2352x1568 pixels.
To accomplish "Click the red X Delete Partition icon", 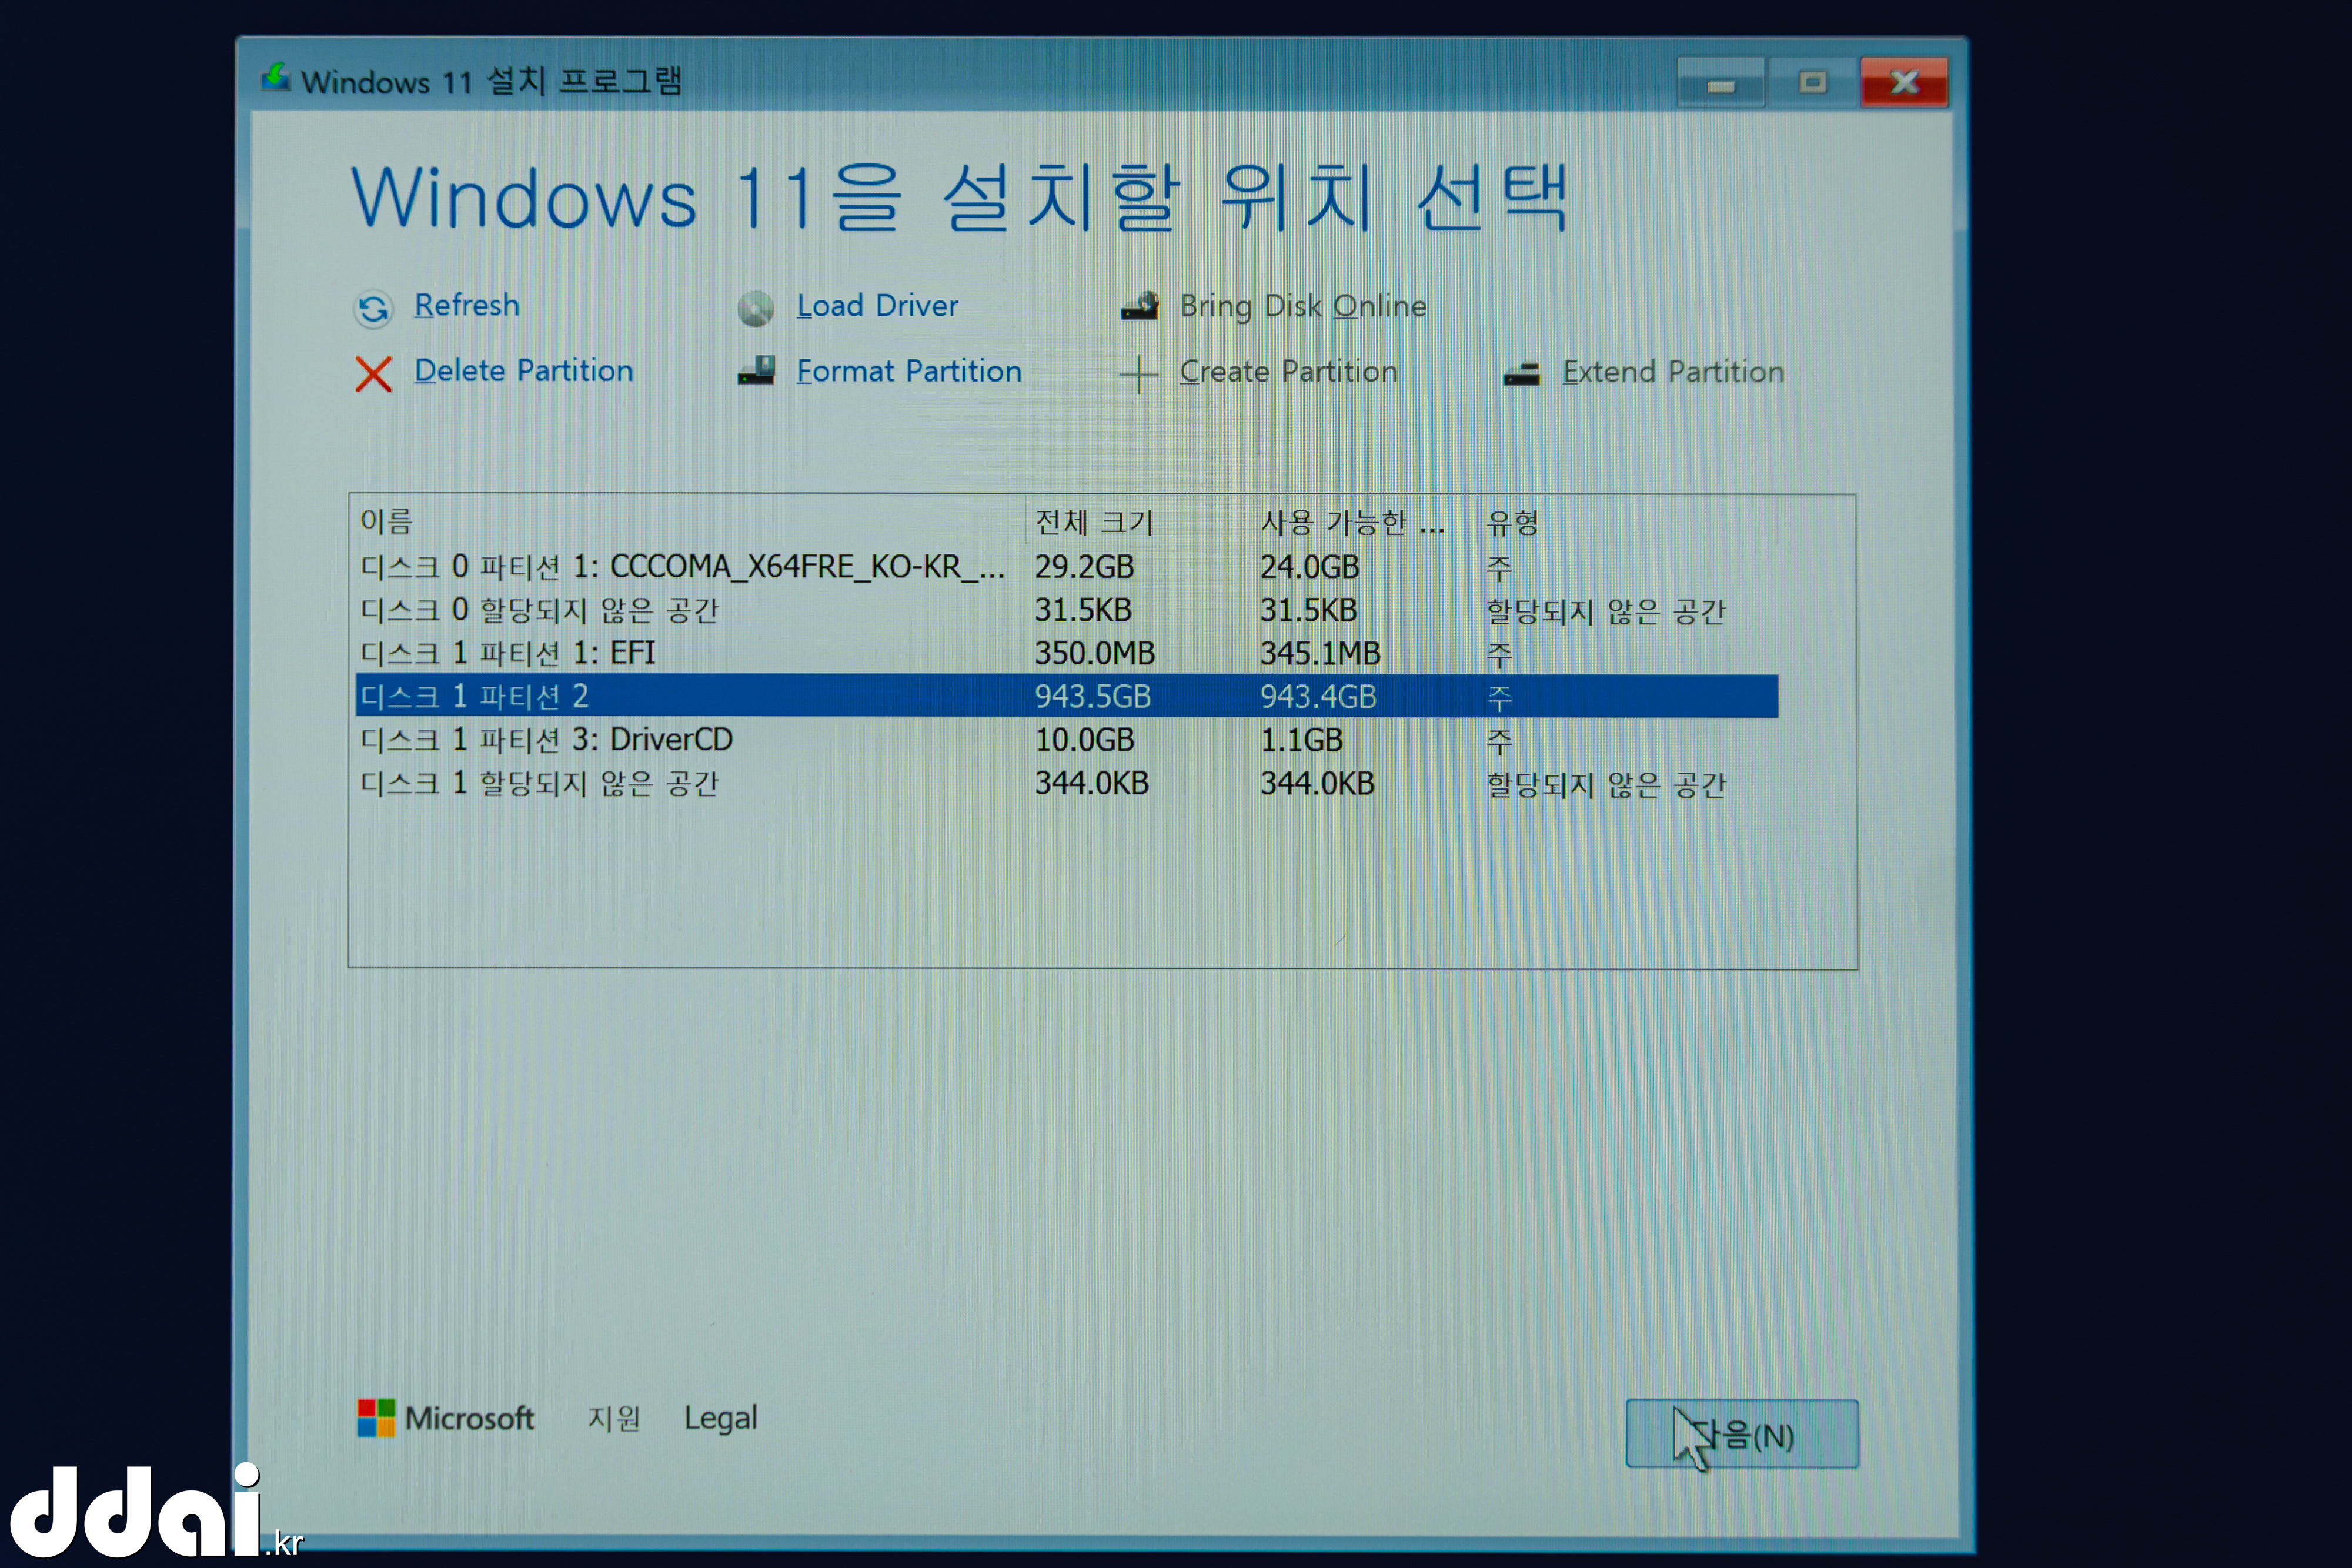I will (x=373, y=374).
